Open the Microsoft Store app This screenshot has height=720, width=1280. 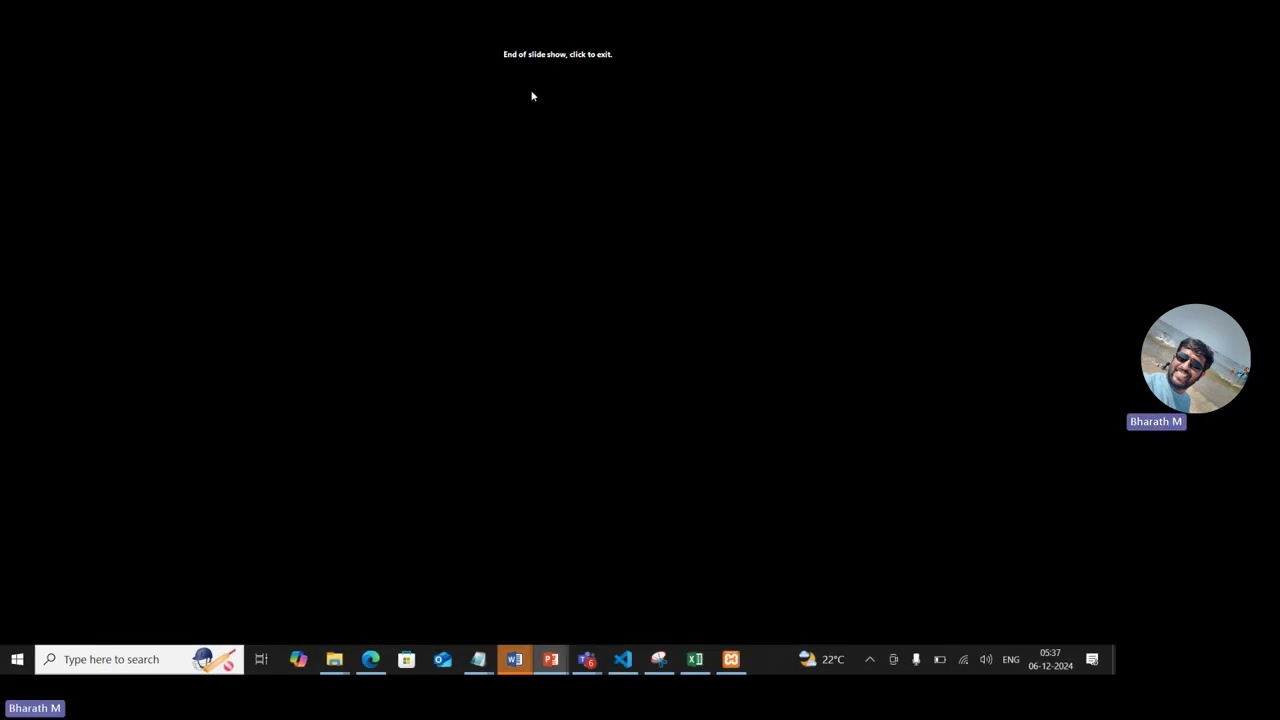(x=406, y=659)
